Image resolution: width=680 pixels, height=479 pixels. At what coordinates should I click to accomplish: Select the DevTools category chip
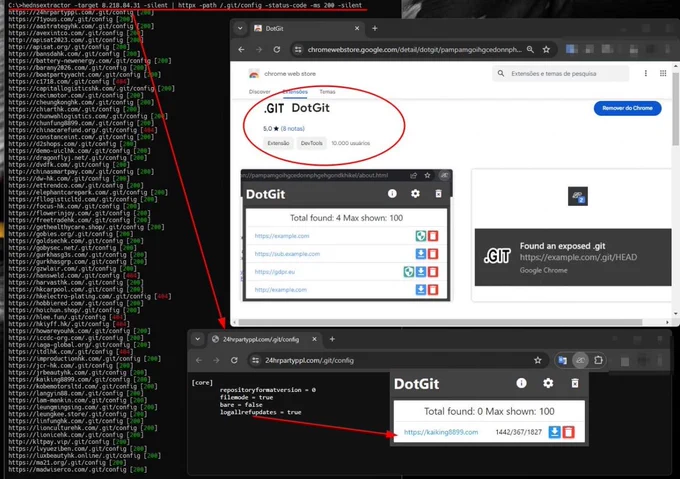tap(312, 143)
